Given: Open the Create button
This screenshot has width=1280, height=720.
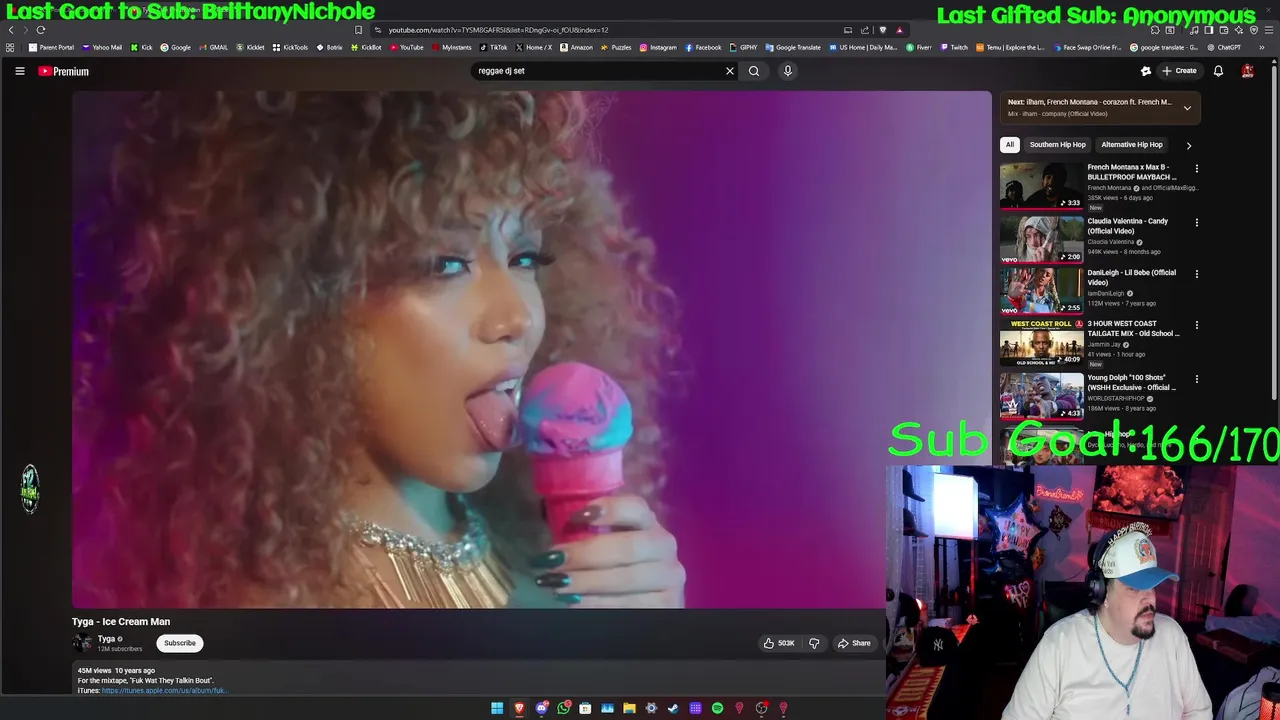Looking at the screenshot, I should pyautogui.click(x=1179, y=71).
